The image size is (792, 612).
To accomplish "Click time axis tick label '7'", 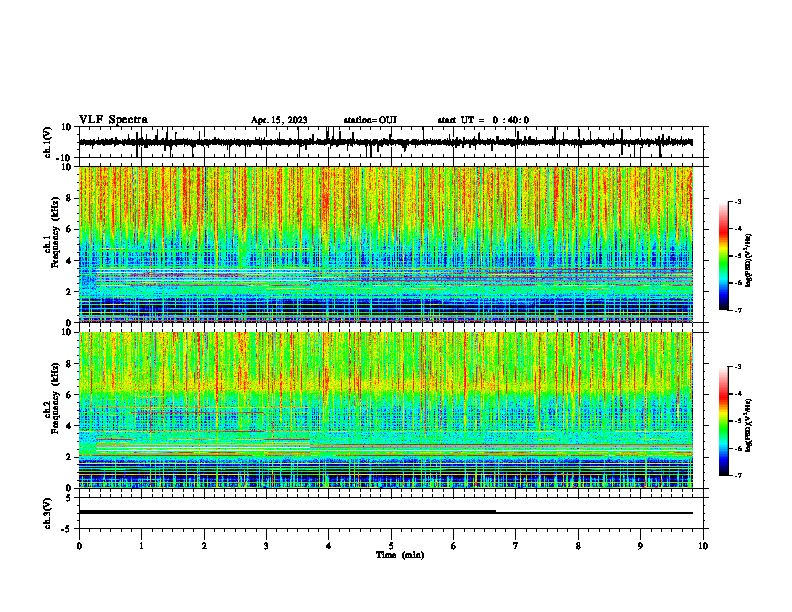I will click(516, 546).
